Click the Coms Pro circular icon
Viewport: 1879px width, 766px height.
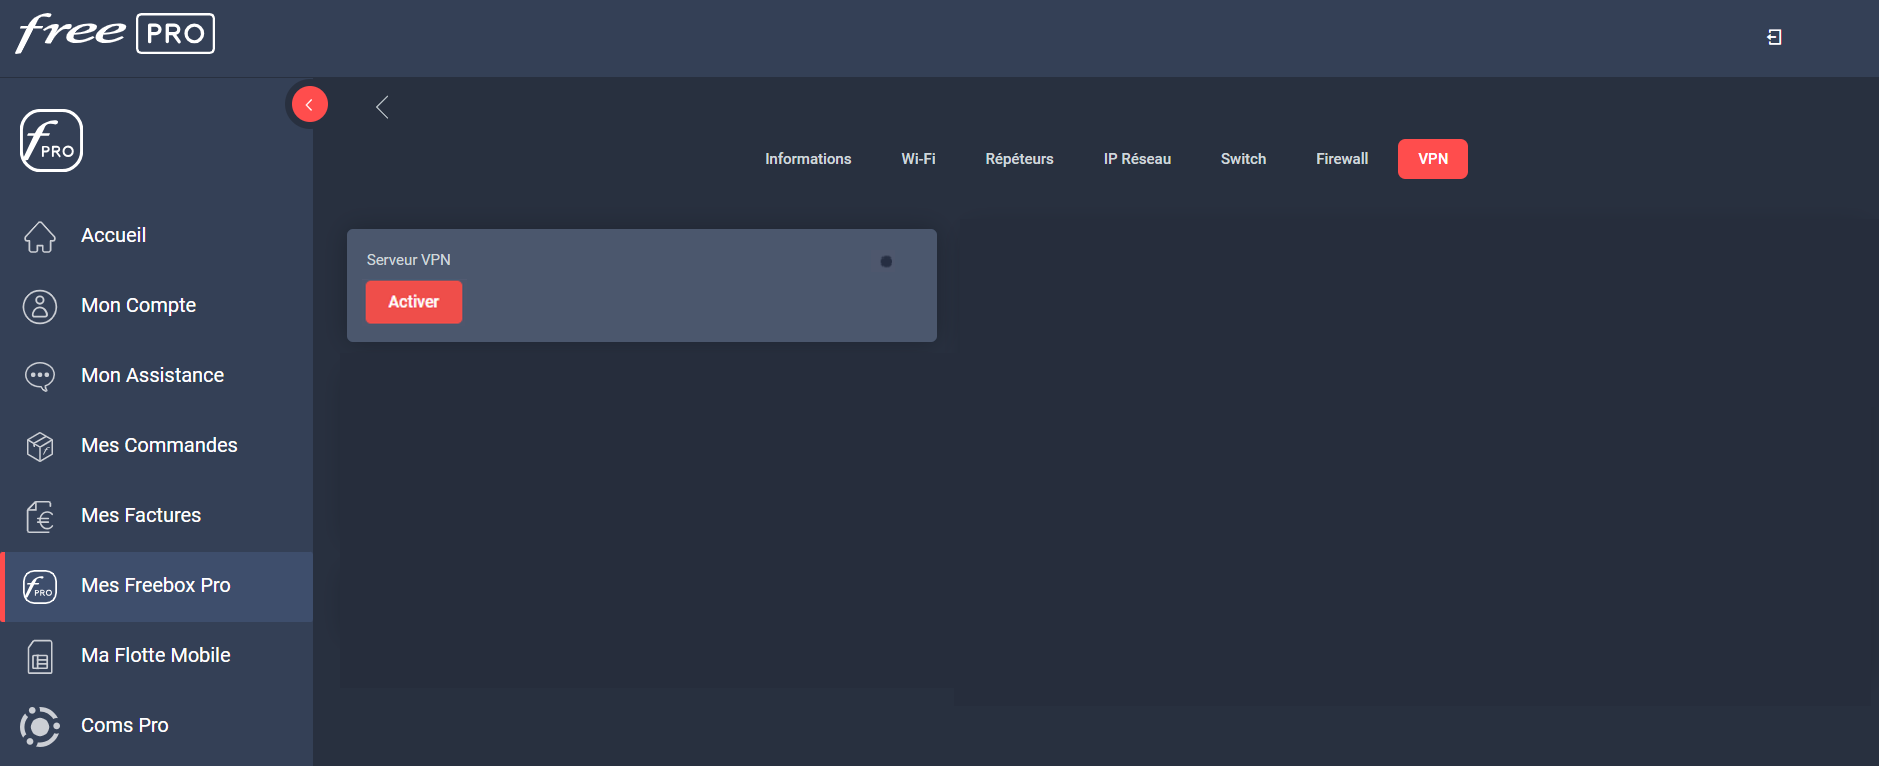pyautogui.click(x=40, y=726)
